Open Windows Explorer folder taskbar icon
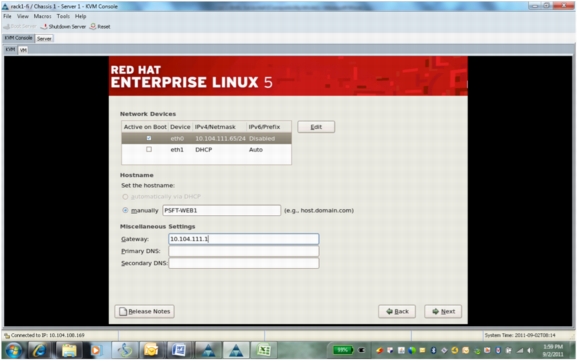Image resolution: width=578 pixels, height=362 pixels. [69, 351]
